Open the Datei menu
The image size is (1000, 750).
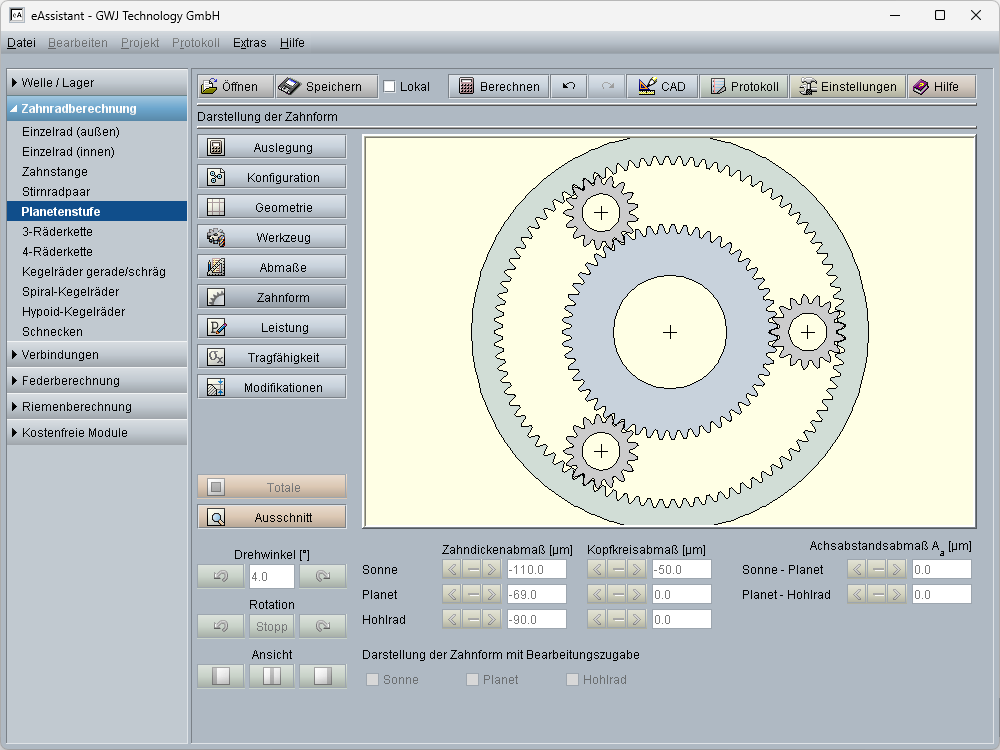pyautogui.click(x=21, y=43)
